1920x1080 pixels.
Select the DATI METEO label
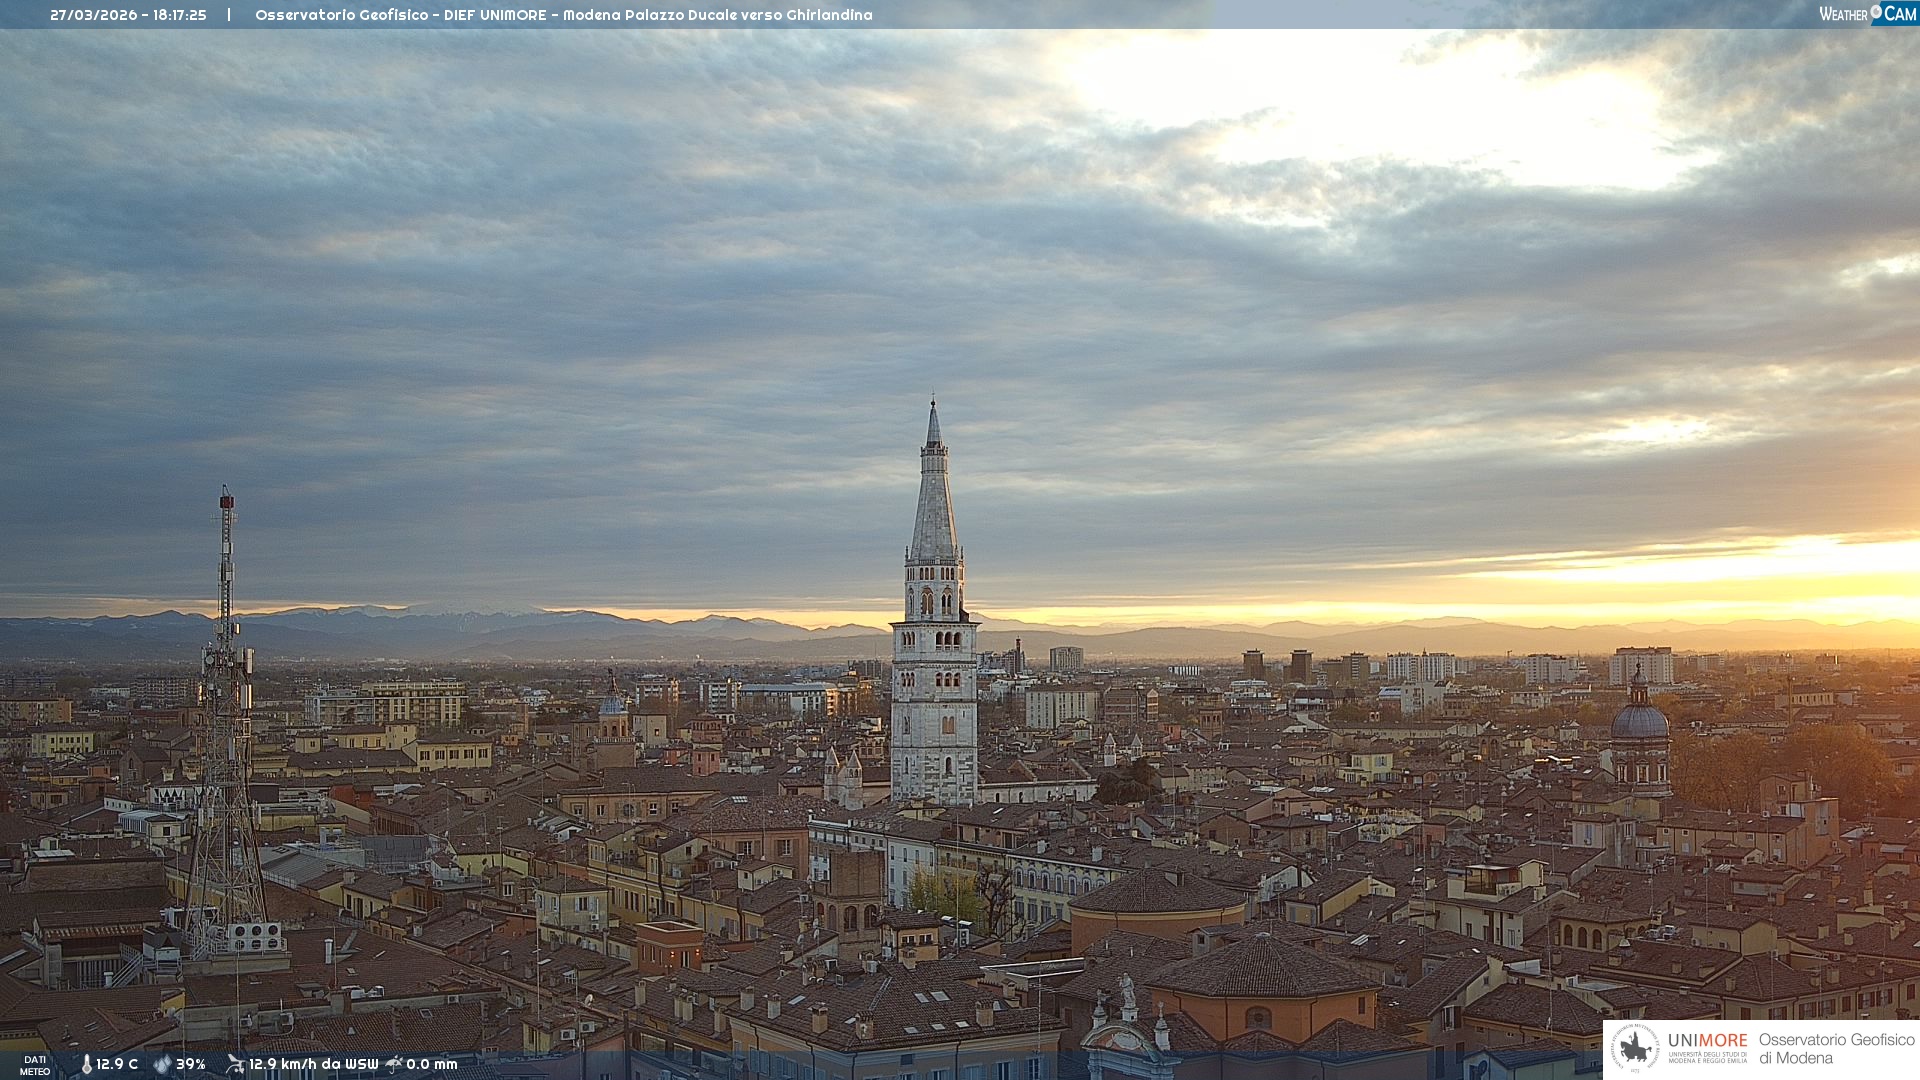35,1065
